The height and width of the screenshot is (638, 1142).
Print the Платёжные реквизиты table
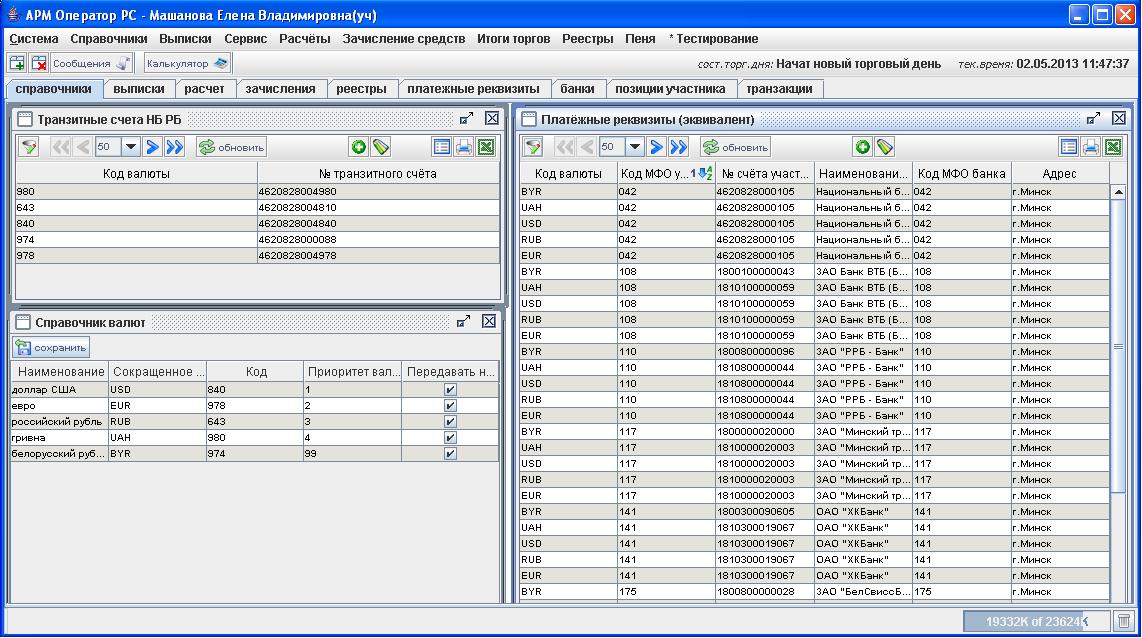click(x=1091, y=147)
